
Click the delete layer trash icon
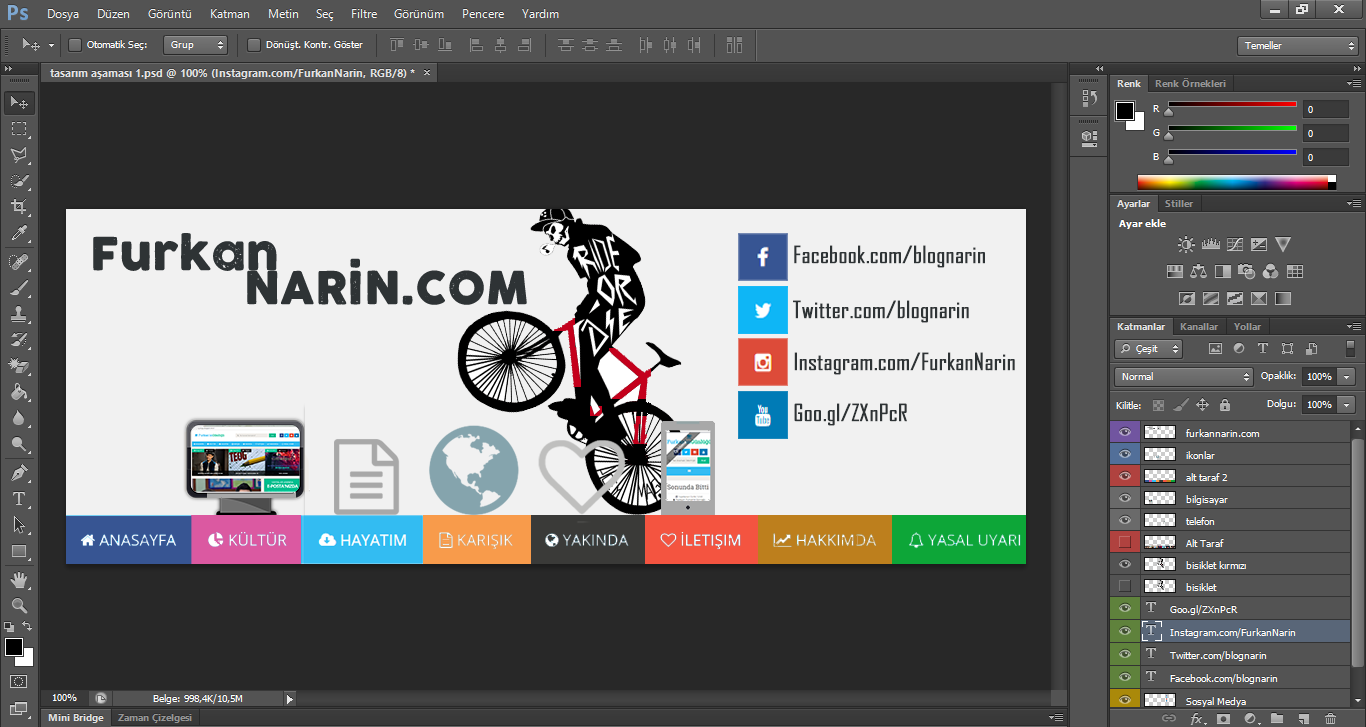pos(1330,718)
